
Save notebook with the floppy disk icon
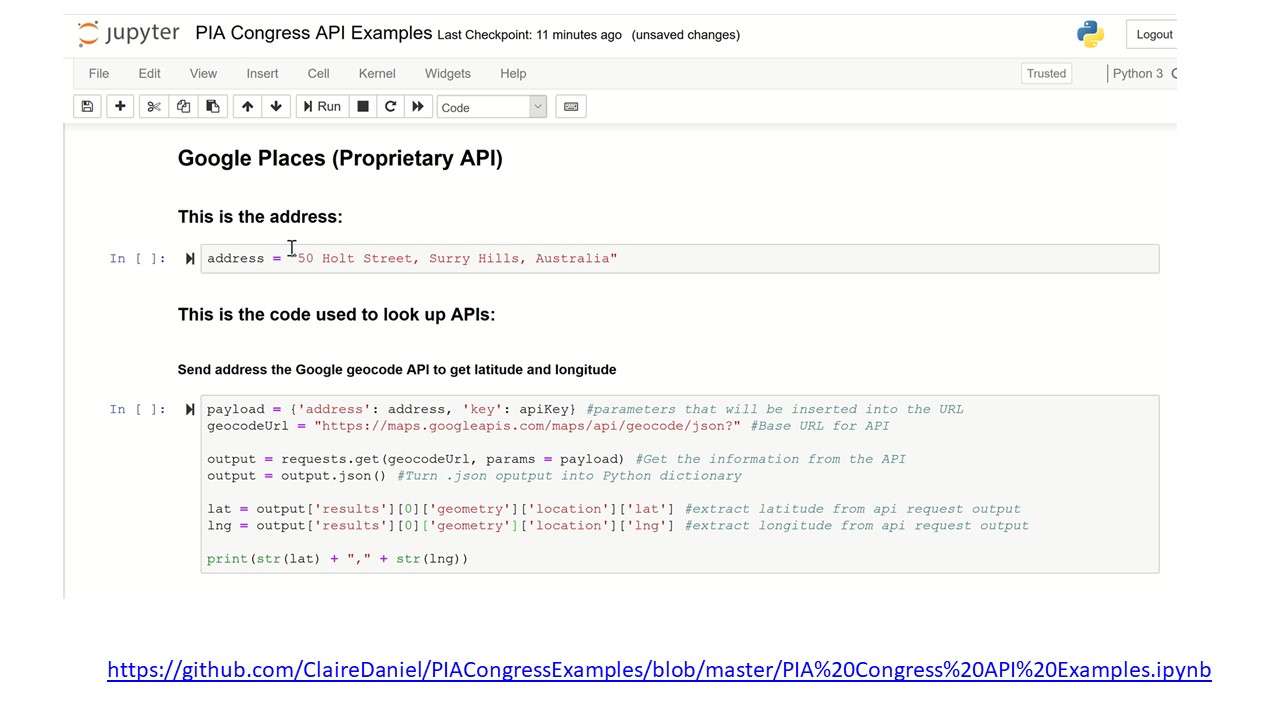click(87, 106)
